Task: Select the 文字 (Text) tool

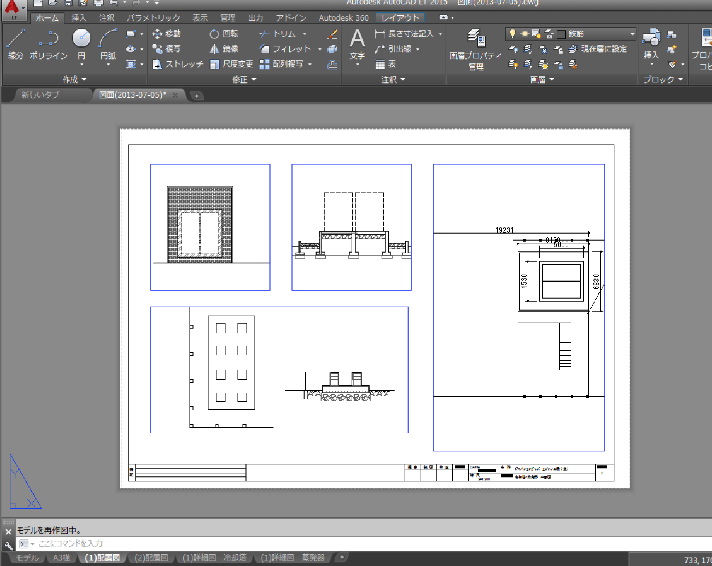Action: click(x=357, y=44)
